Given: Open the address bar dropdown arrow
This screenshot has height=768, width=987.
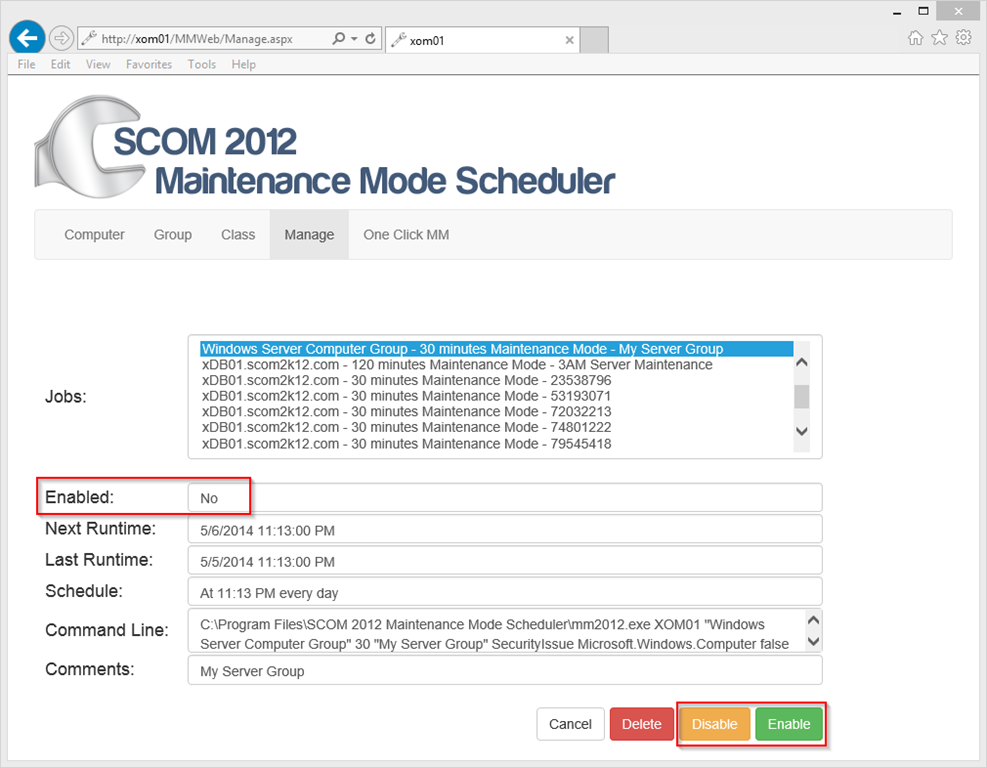Looking at the screenshot, I should pyautogui.click(x=354, y=38).
